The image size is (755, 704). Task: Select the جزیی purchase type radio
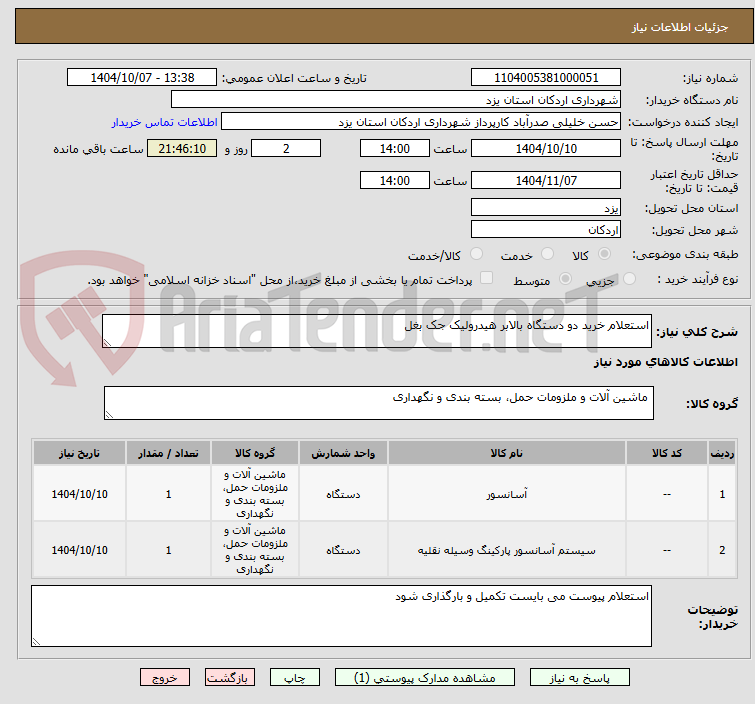[629, 279]
